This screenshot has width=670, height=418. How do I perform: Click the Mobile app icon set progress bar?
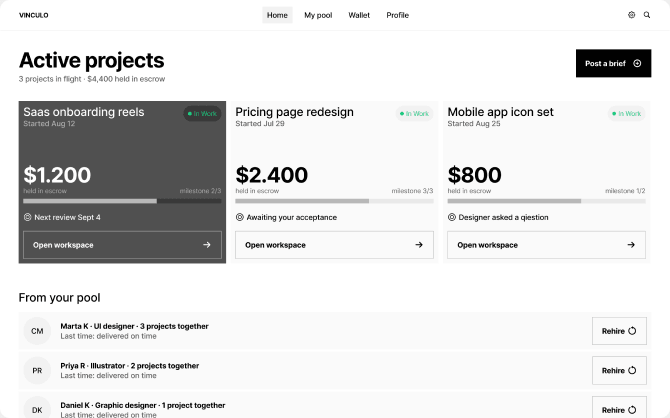tap(547, 201)
